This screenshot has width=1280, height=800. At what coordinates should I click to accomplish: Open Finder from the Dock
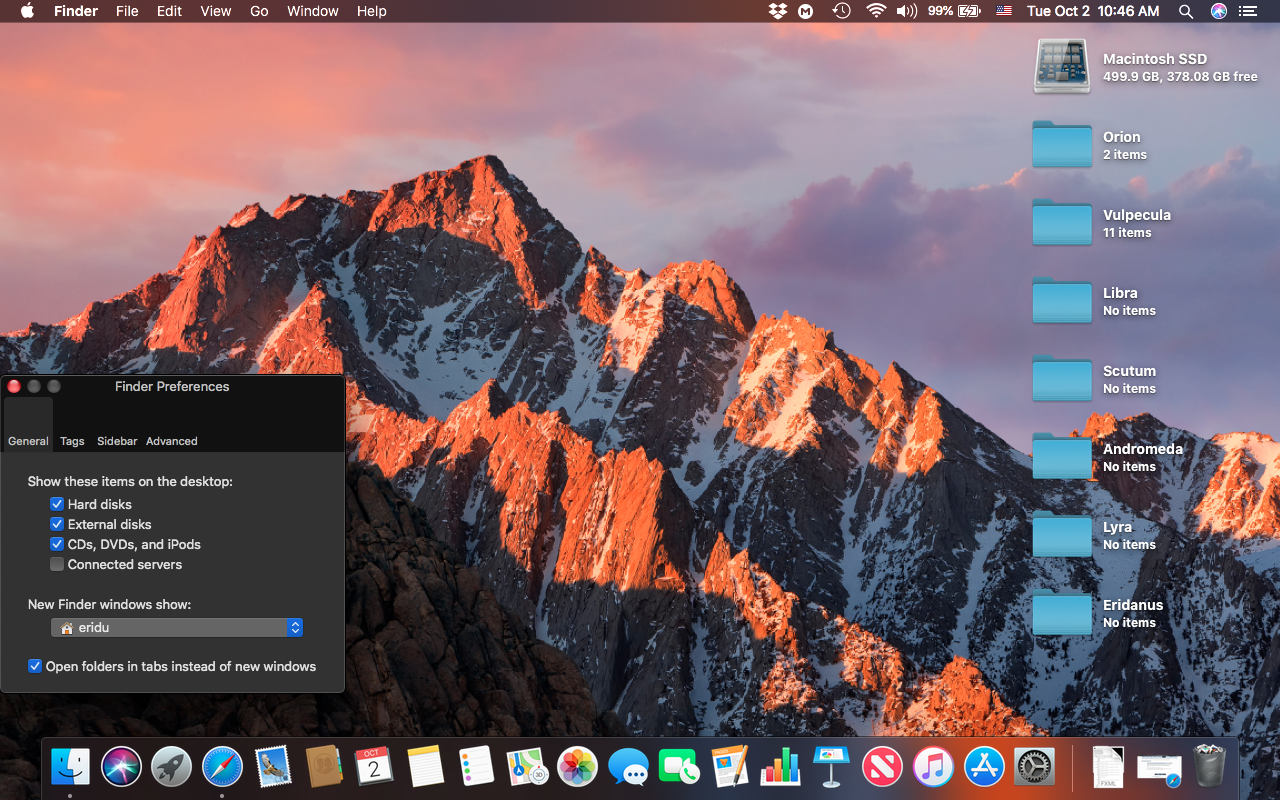(70, 767)
